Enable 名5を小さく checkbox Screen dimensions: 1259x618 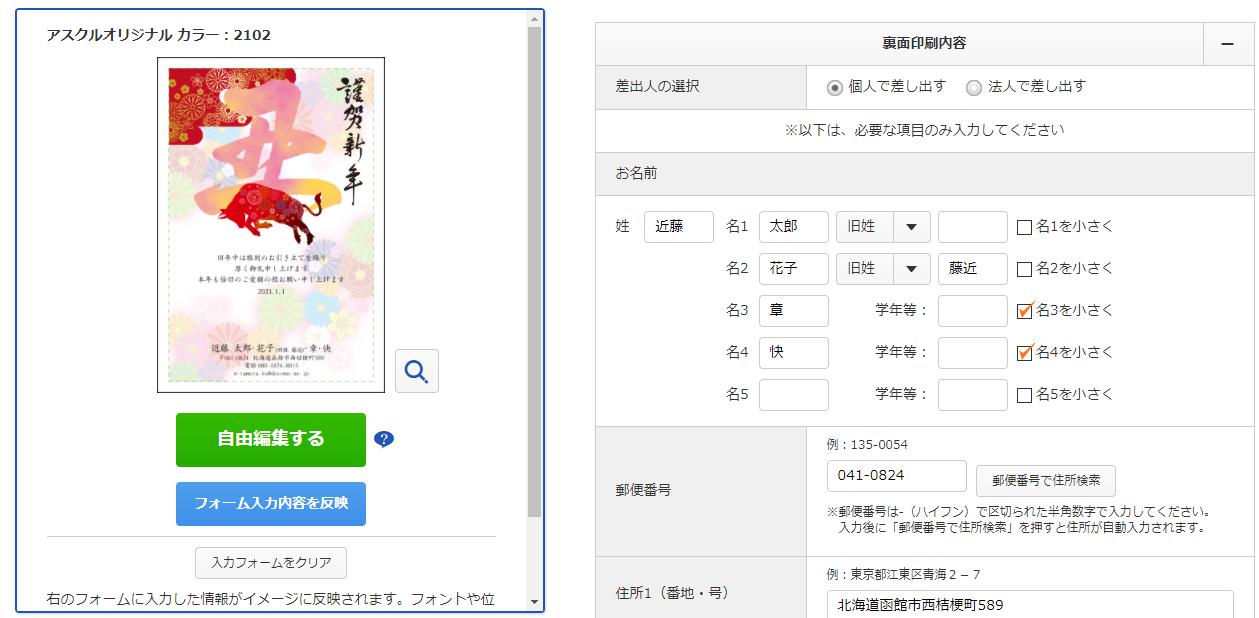click(x=1024, y=395)
